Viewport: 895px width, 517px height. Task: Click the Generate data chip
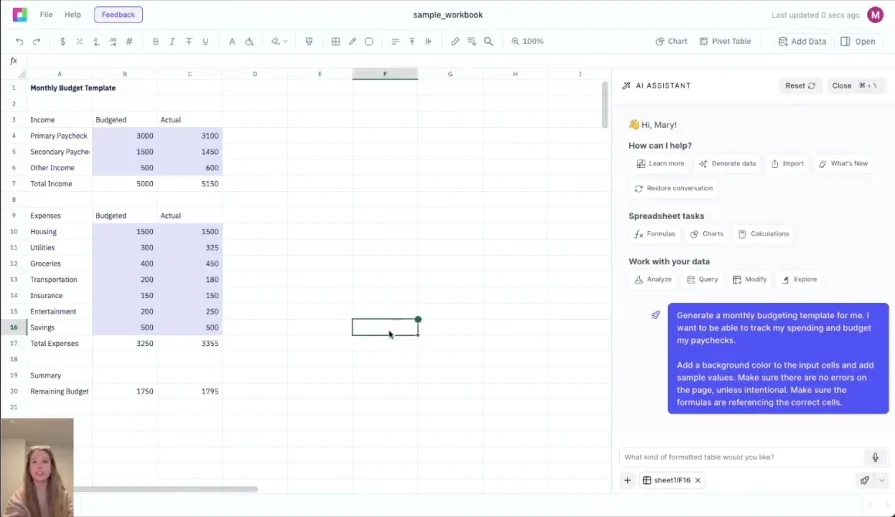(728, 164)
